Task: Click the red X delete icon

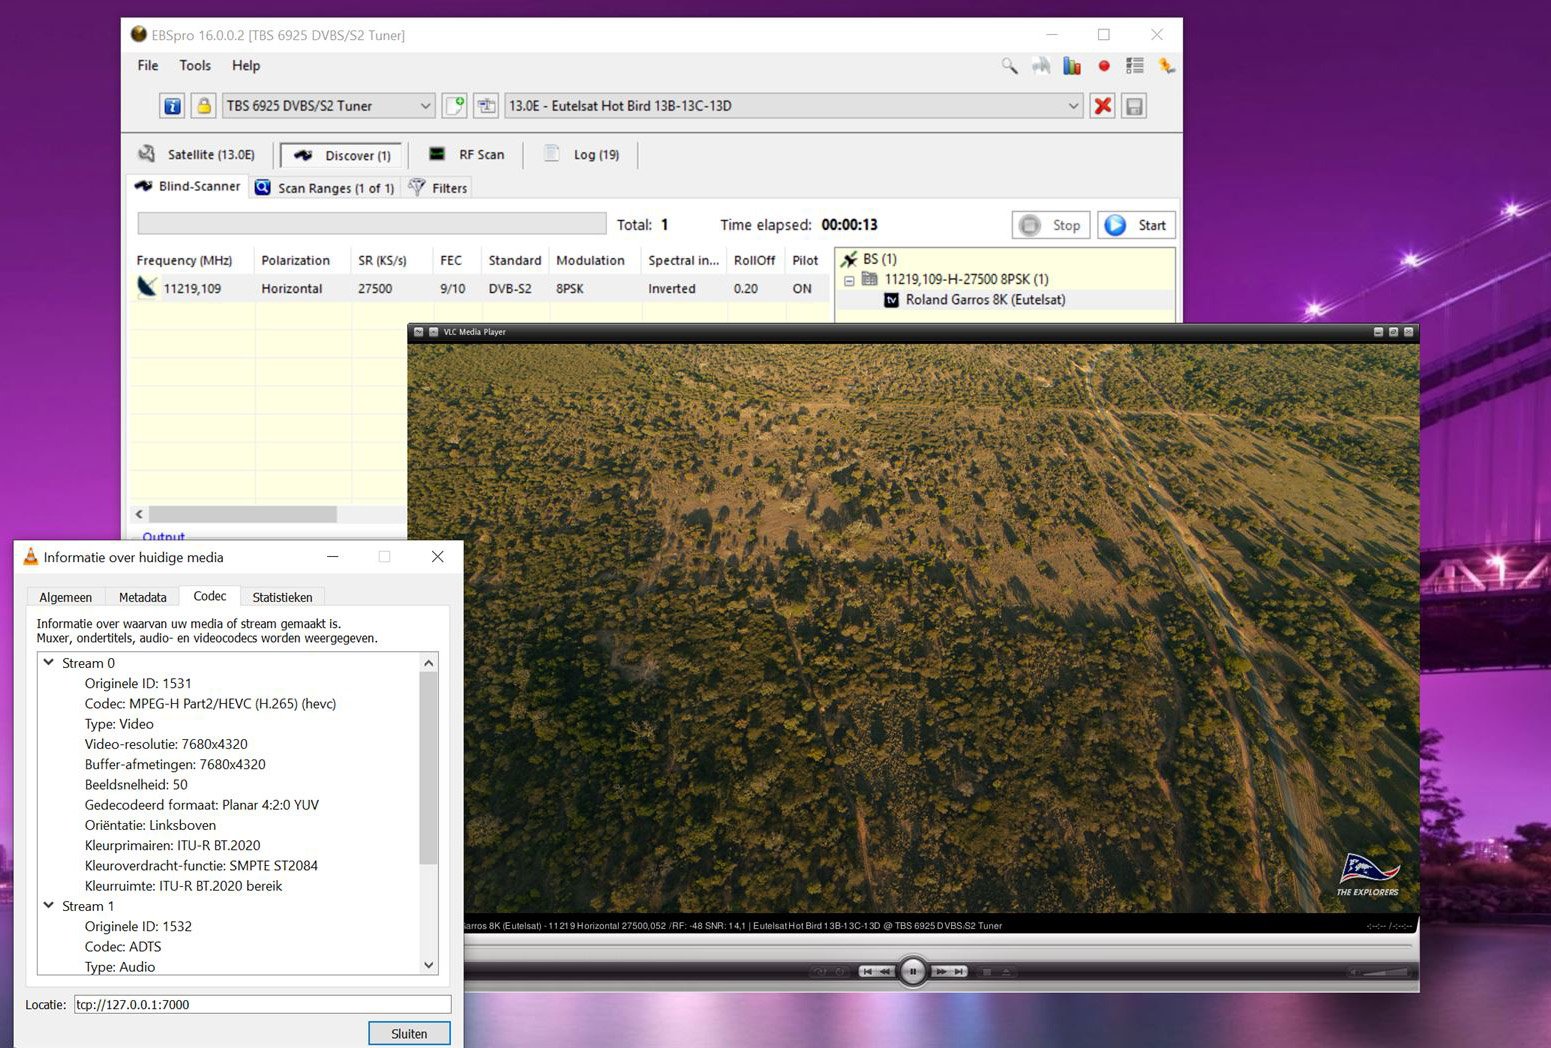Action: point(1103,106)
